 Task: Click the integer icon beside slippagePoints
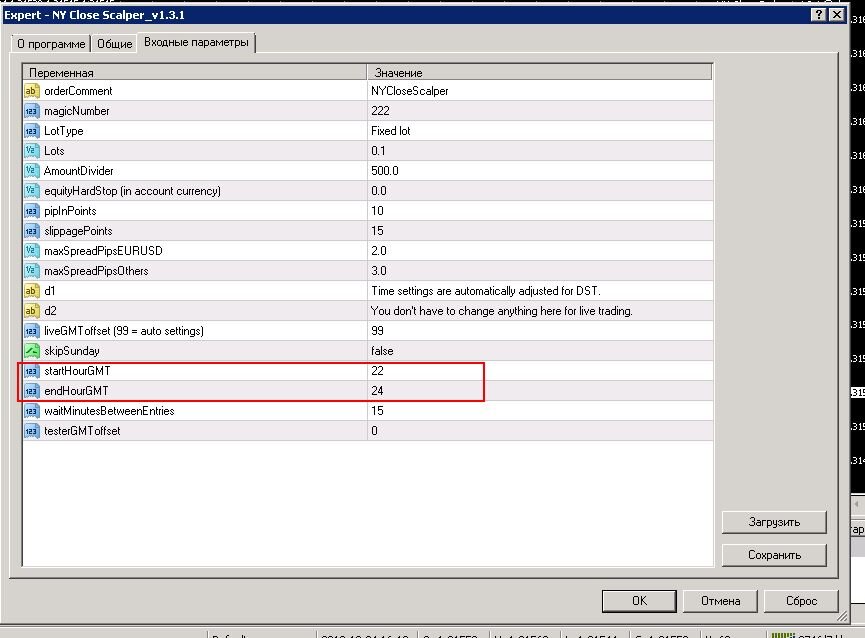[31, 231]
